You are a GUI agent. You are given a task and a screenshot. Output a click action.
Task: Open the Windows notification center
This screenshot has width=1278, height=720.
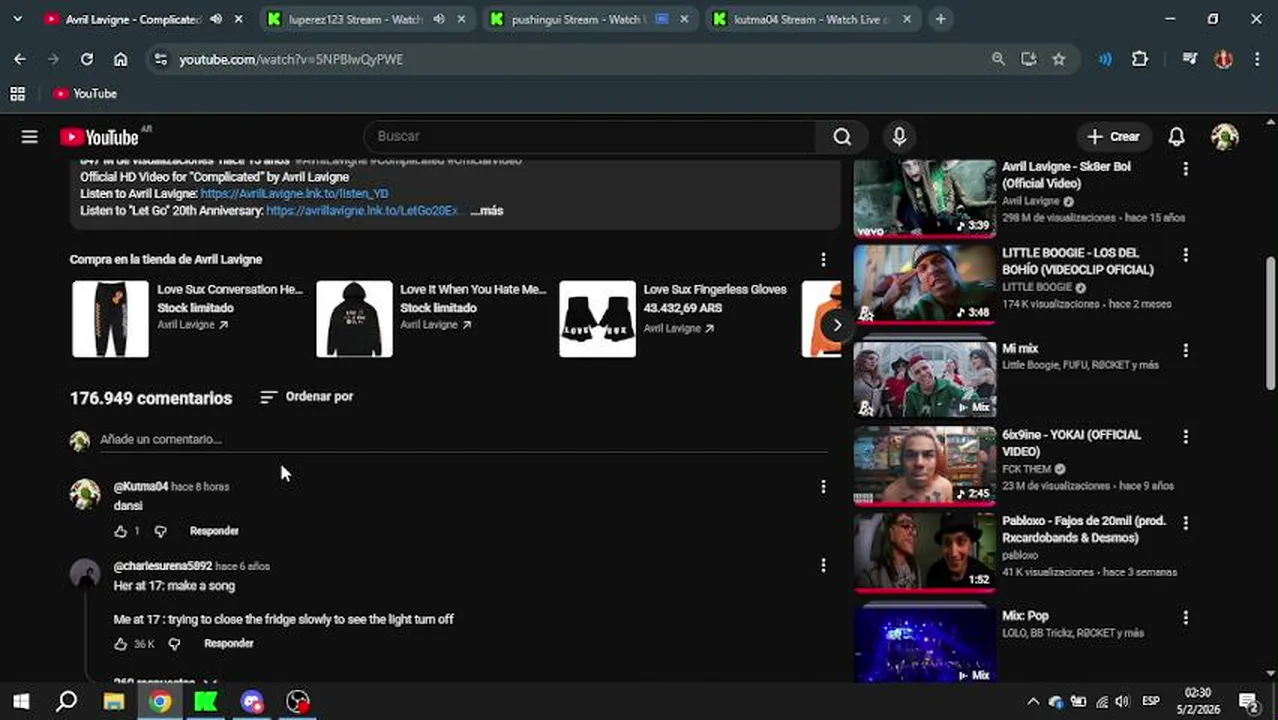1248,701
